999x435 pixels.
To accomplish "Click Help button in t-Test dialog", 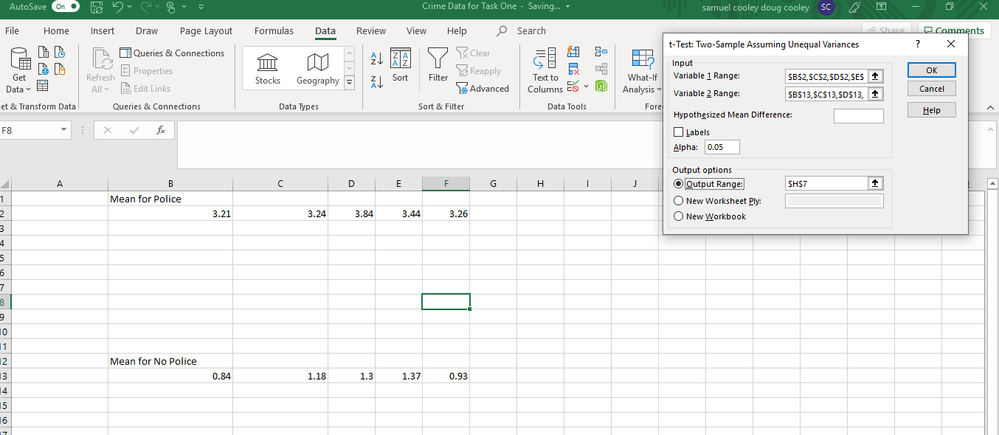I will (931, 110).
